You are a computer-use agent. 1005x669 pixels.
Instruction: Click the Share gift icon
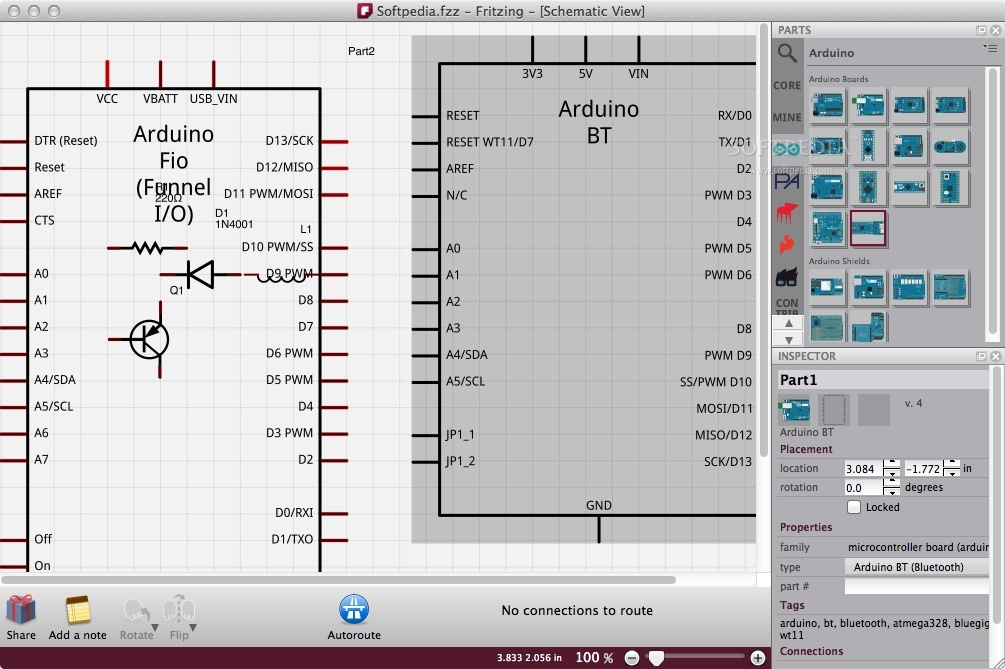(x=21, y=609)
